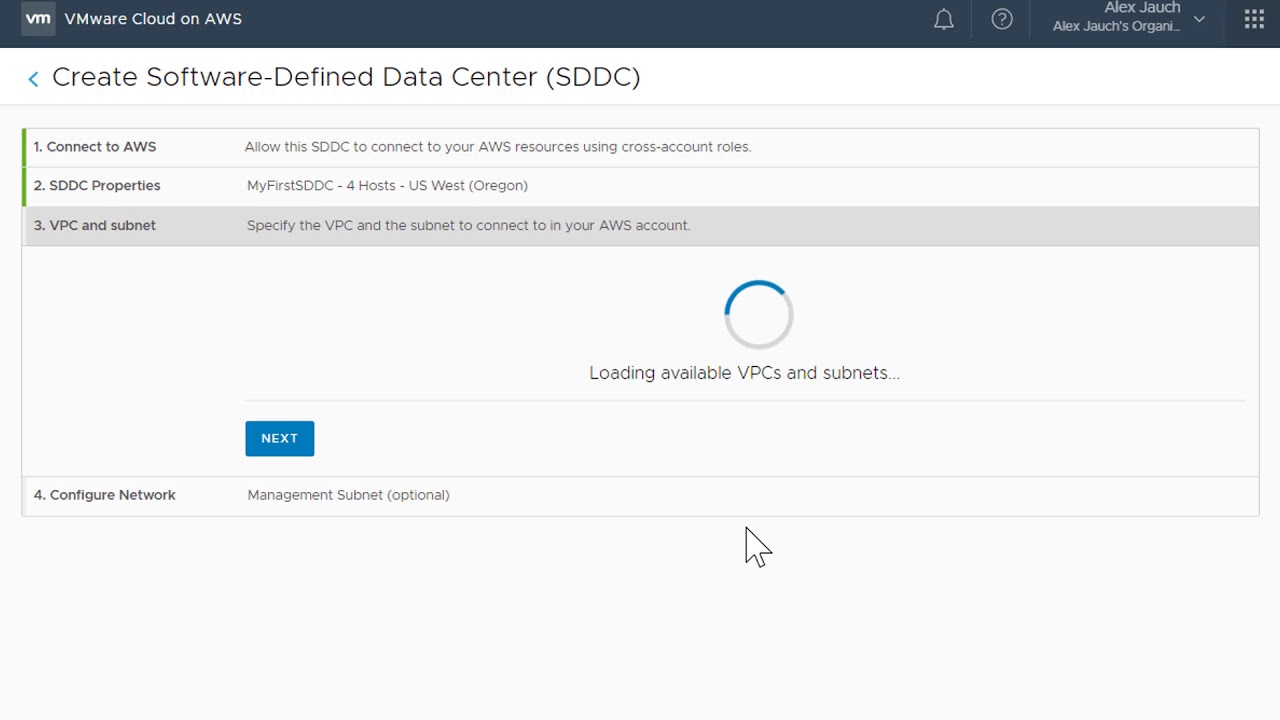
Task: Click the Alex Jauch's Organi... organization name
Action: click(x=1116, y=26)
